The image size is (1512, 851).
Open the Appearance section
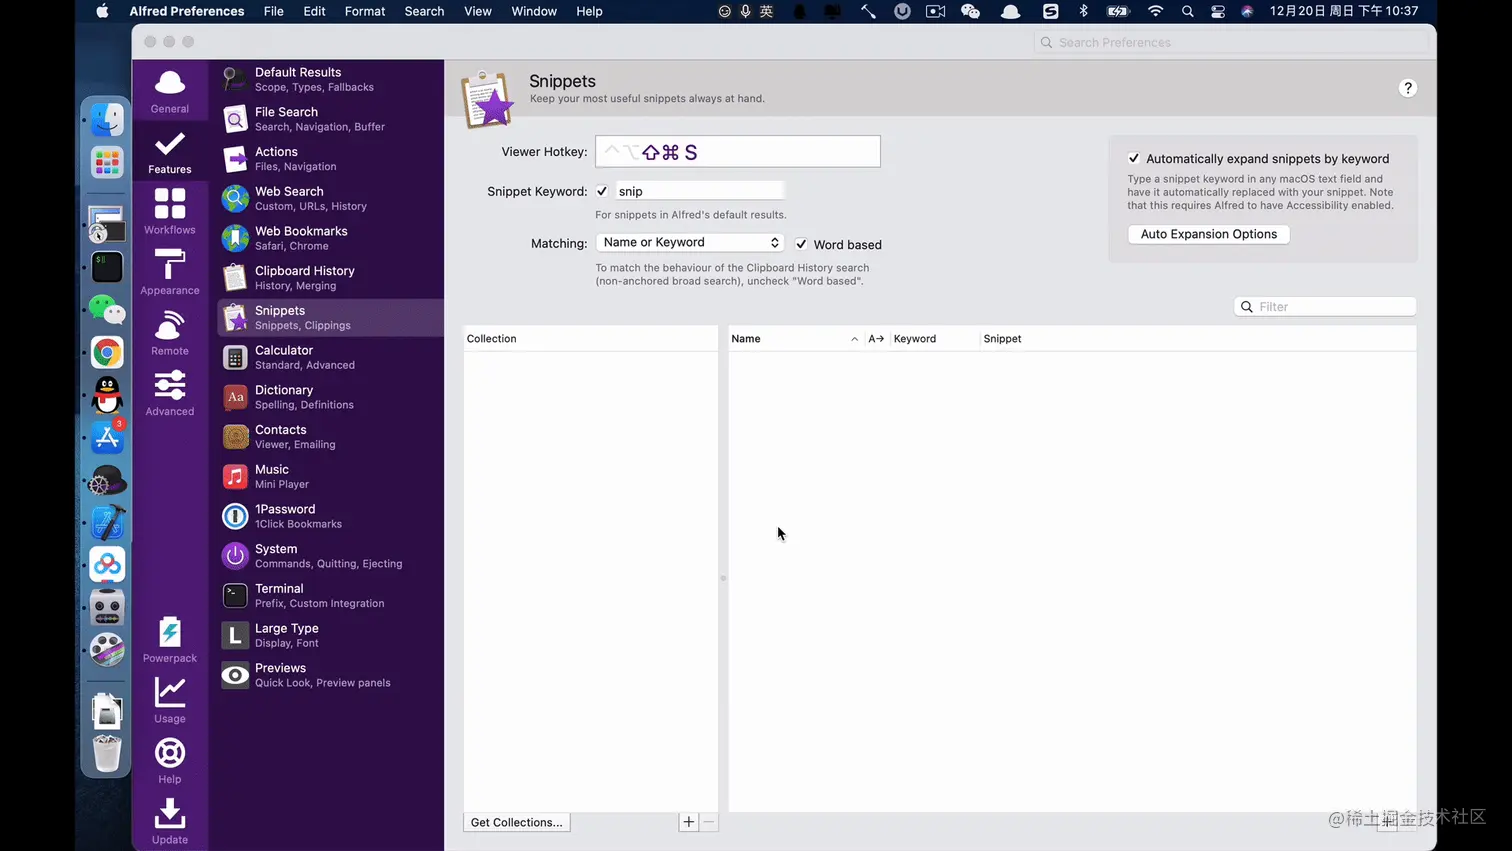(x=170, y=272)
